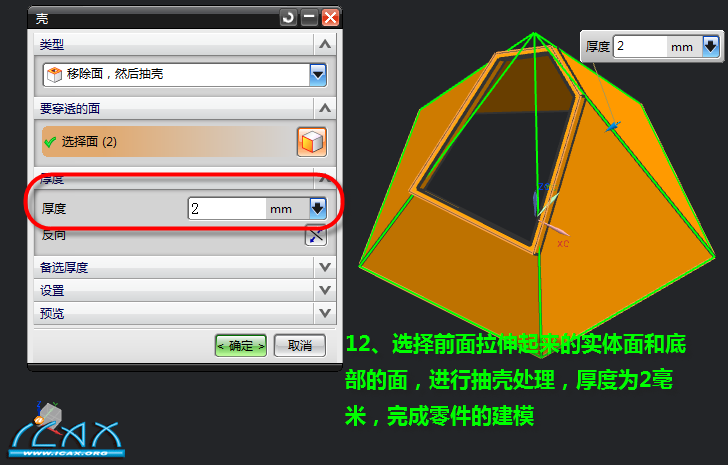
Task: Expand the 预览 section
Action: coord(325,314)
